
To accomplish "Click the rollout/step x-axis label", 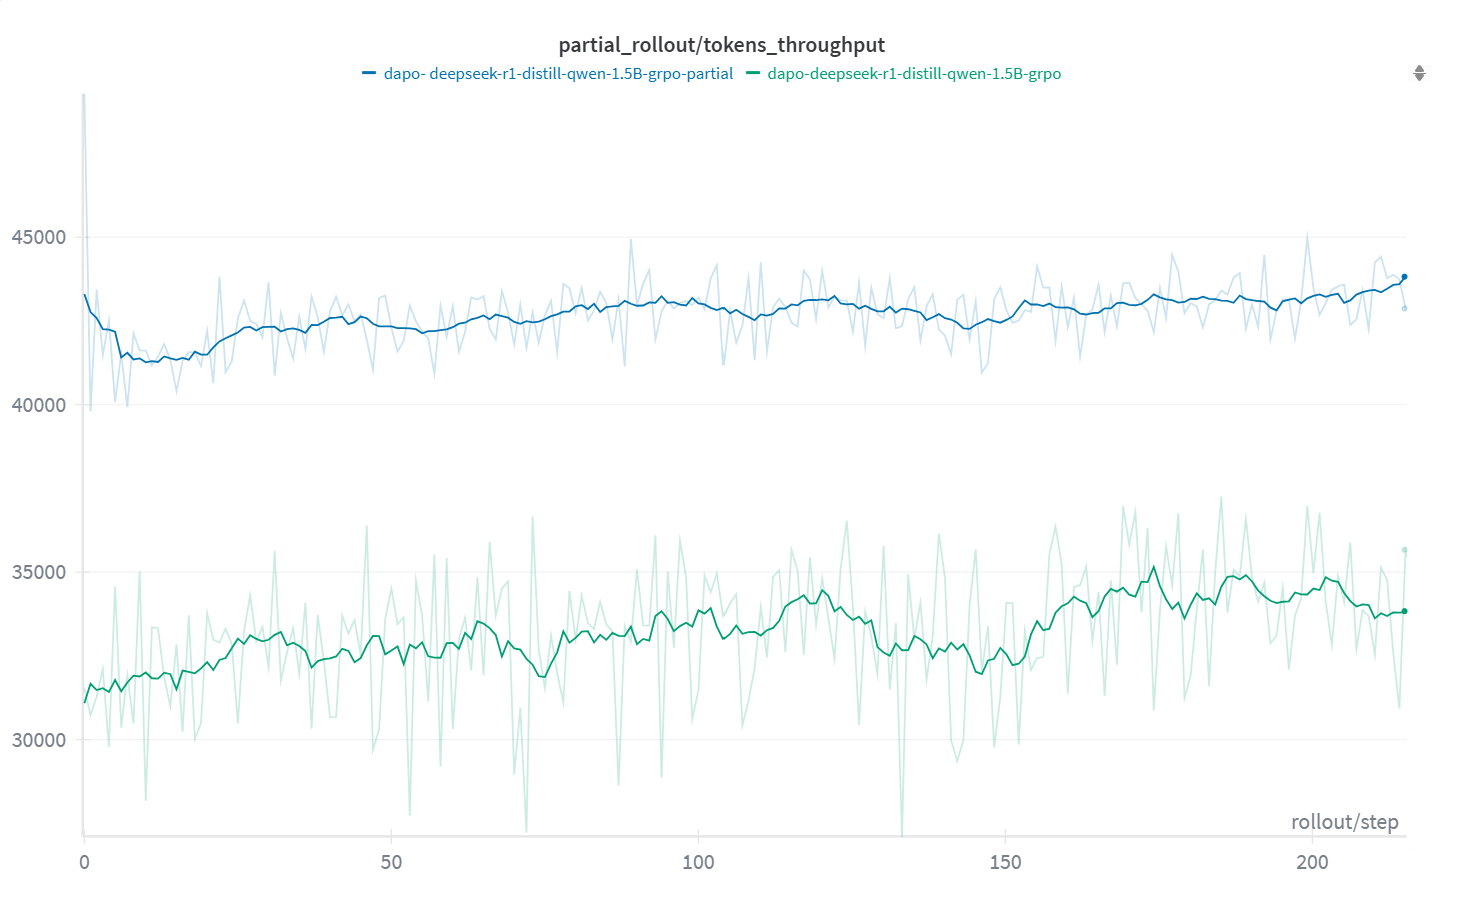I will point(1344,822).
